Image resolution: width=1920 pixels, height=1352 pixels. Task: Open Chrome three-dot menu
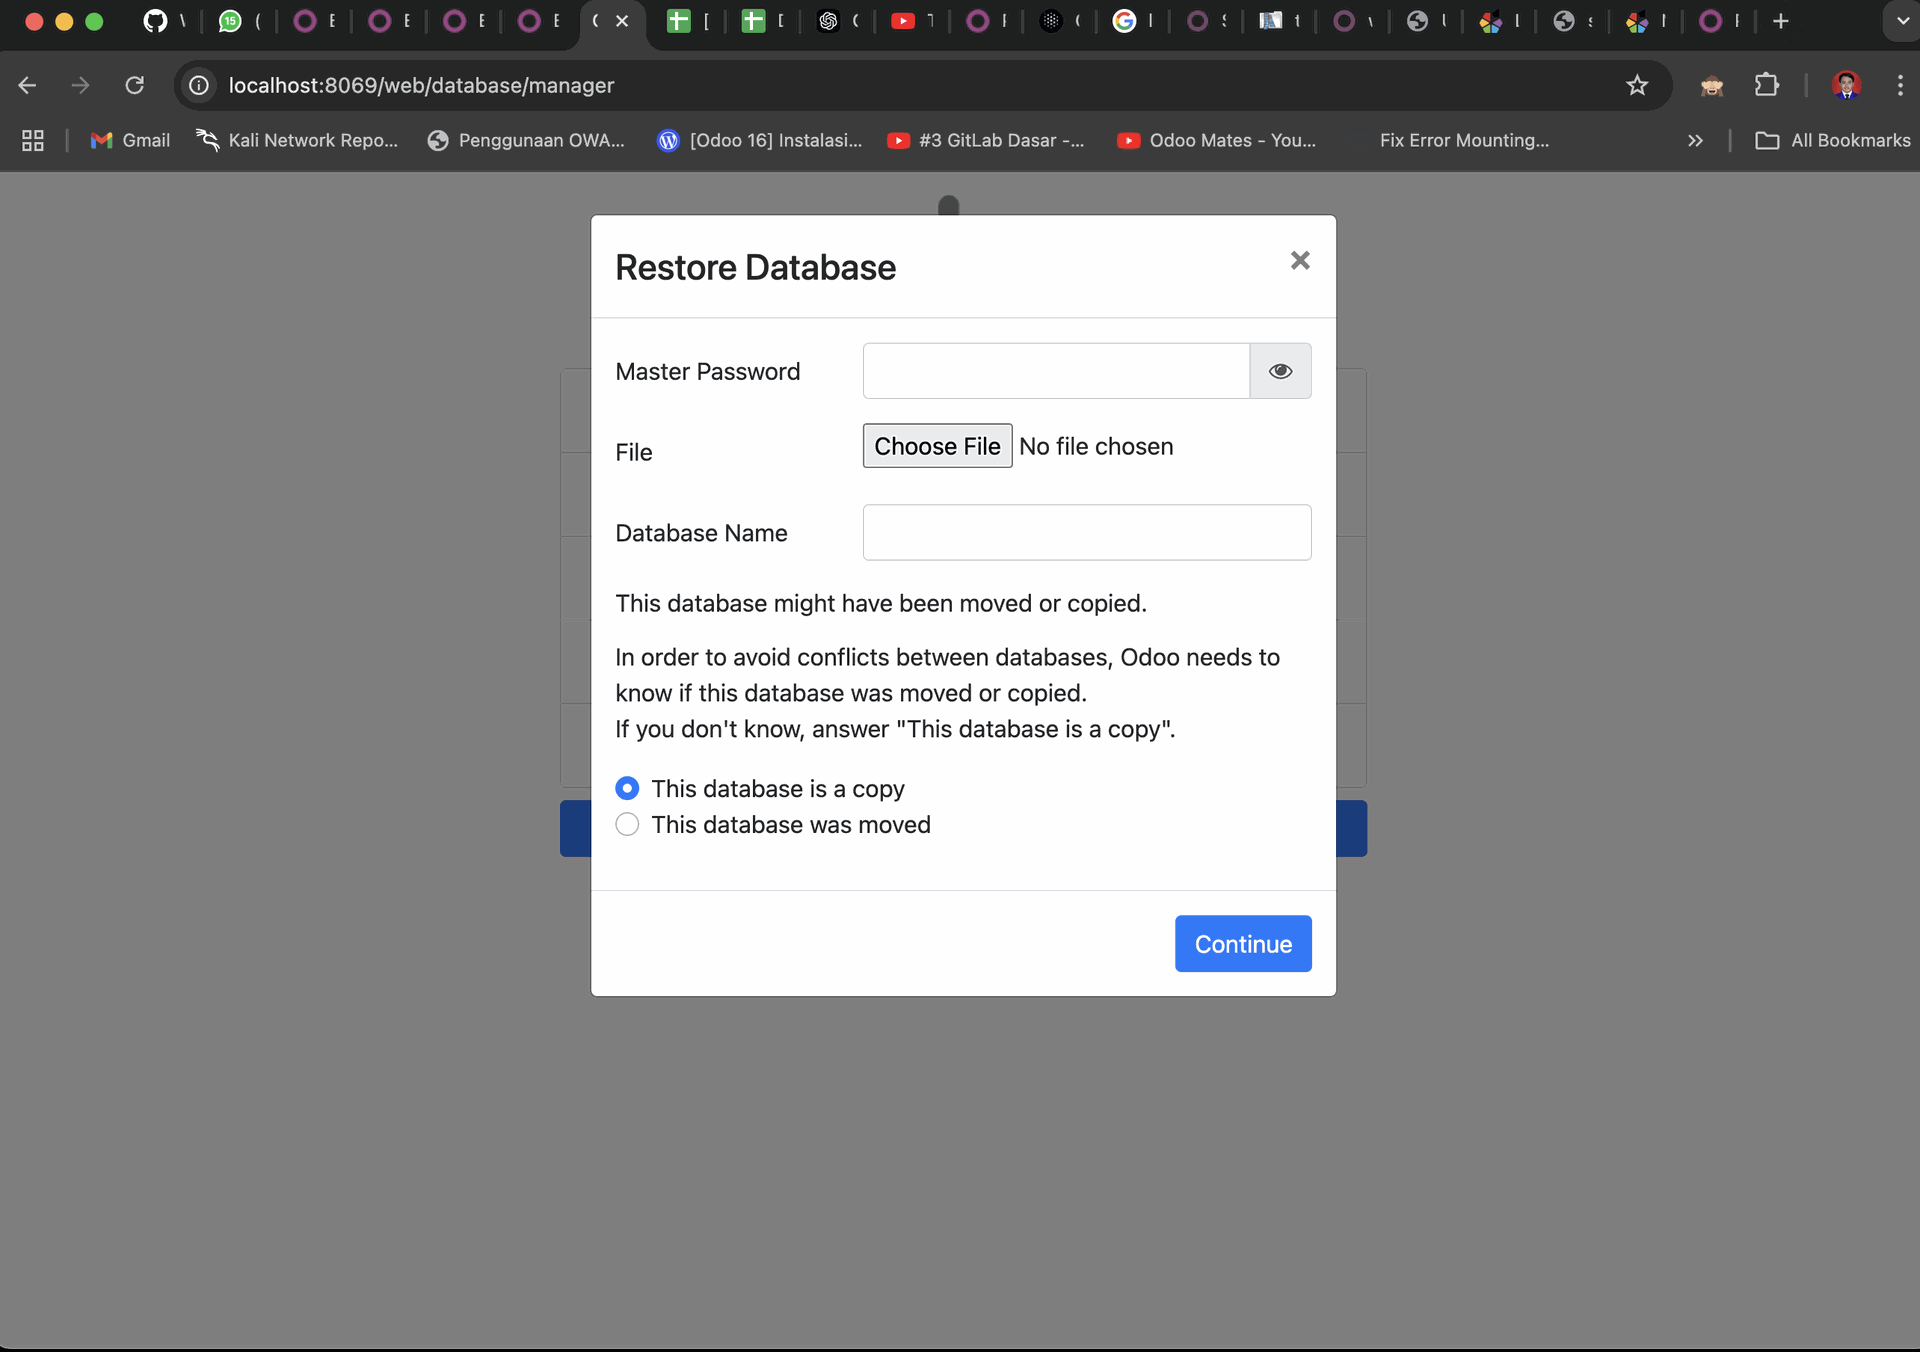[1899, 86]
